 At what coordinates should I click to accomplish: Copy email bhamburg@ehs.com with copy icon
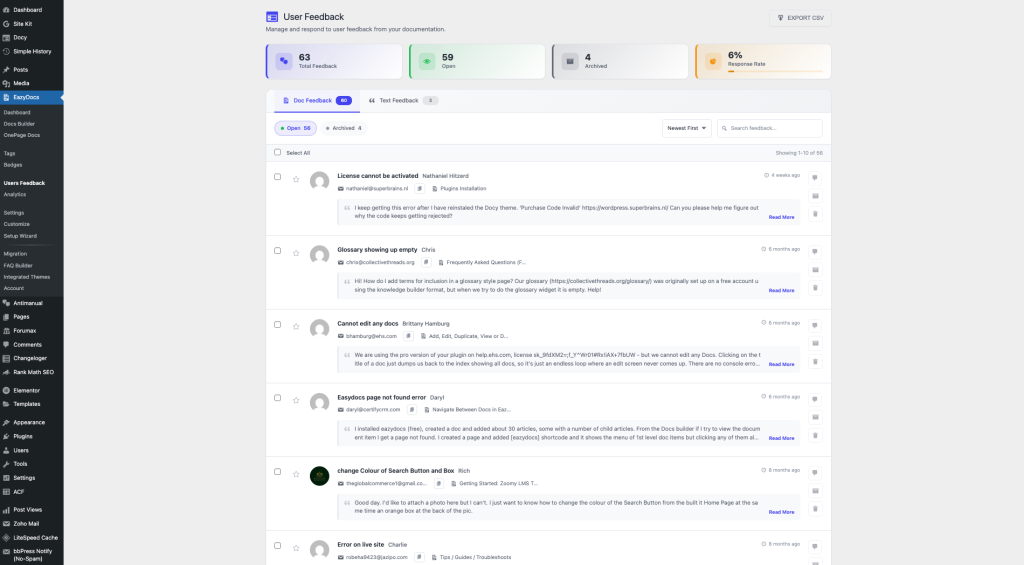[x=408, y=336]
